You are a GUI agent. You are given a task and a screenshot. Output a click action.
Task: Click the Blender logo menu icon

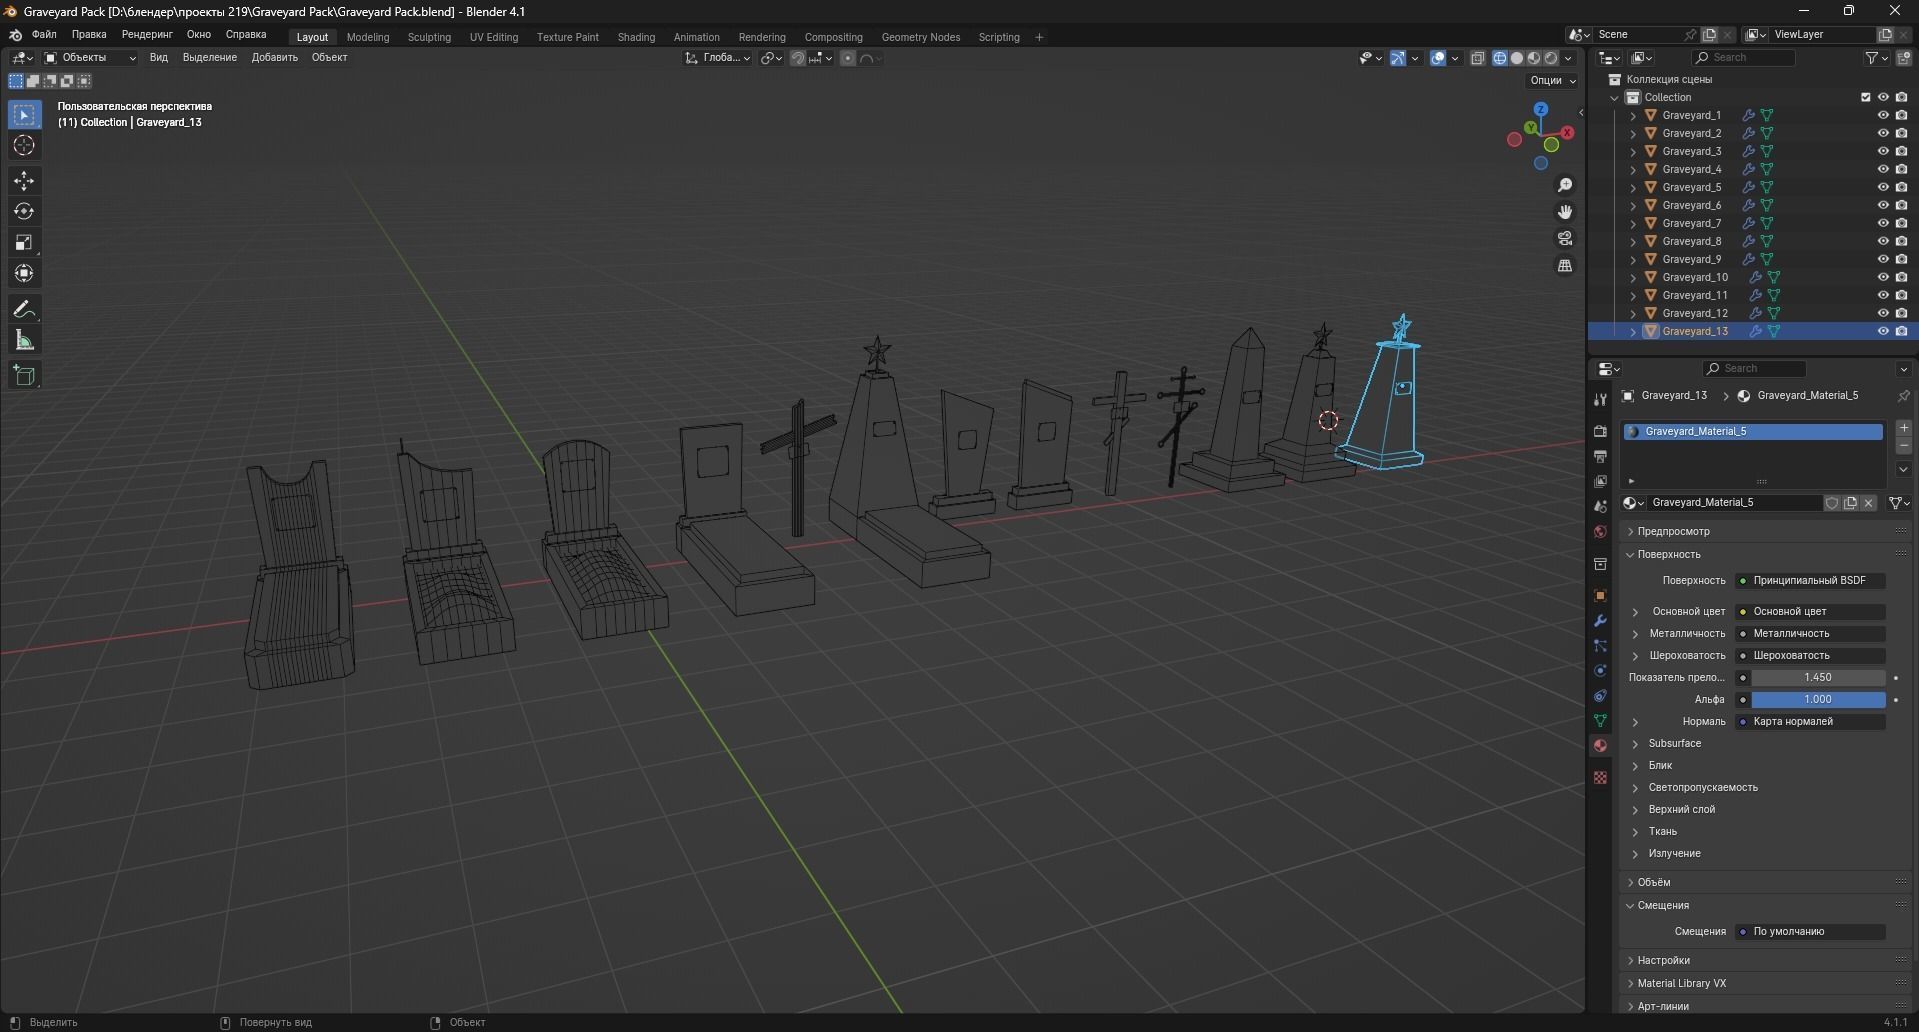pyautogui.click(x=15, y=35)
